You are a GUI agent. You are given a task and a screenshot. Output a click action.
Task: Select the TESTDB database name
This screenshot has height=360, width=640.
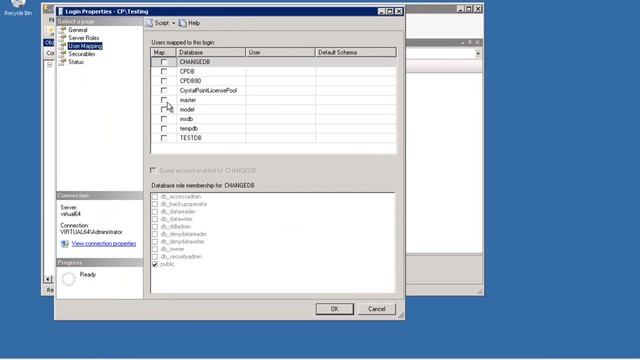tap(191, 138)
